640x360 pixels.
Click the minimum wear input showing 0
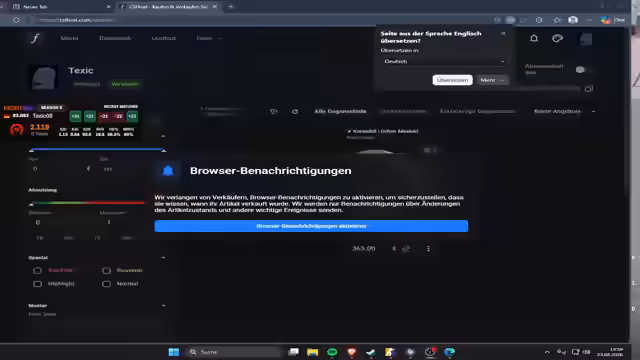click(x=61, y=222)
